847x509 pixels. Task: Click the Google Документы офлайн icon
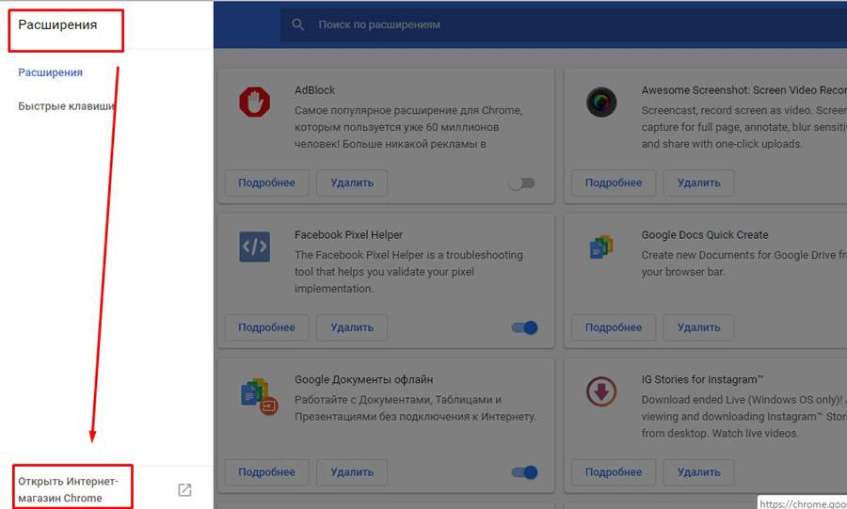259,396
